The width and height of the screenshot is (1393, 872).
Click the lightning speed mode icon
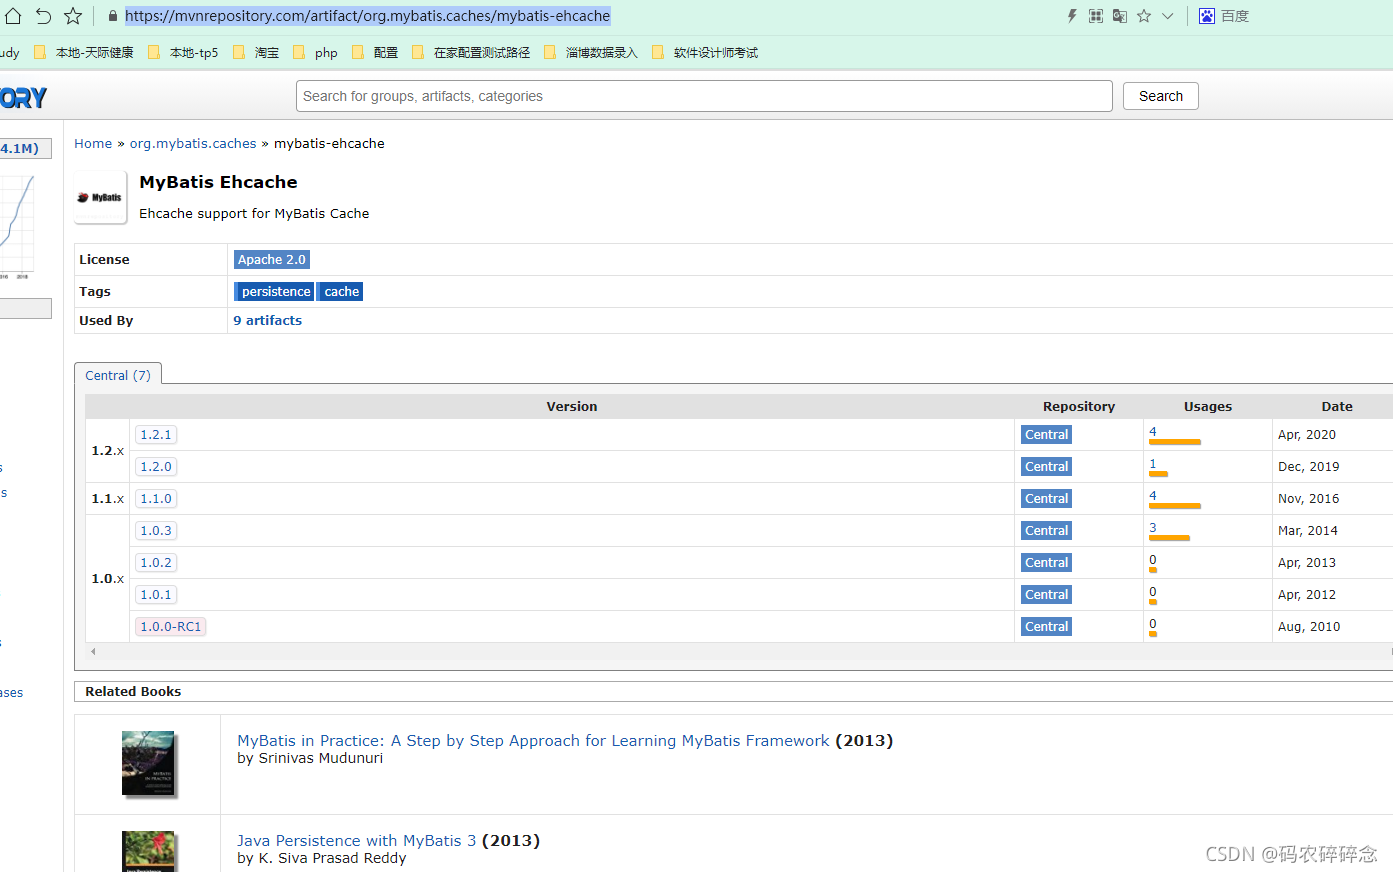tap(1072, 16)
